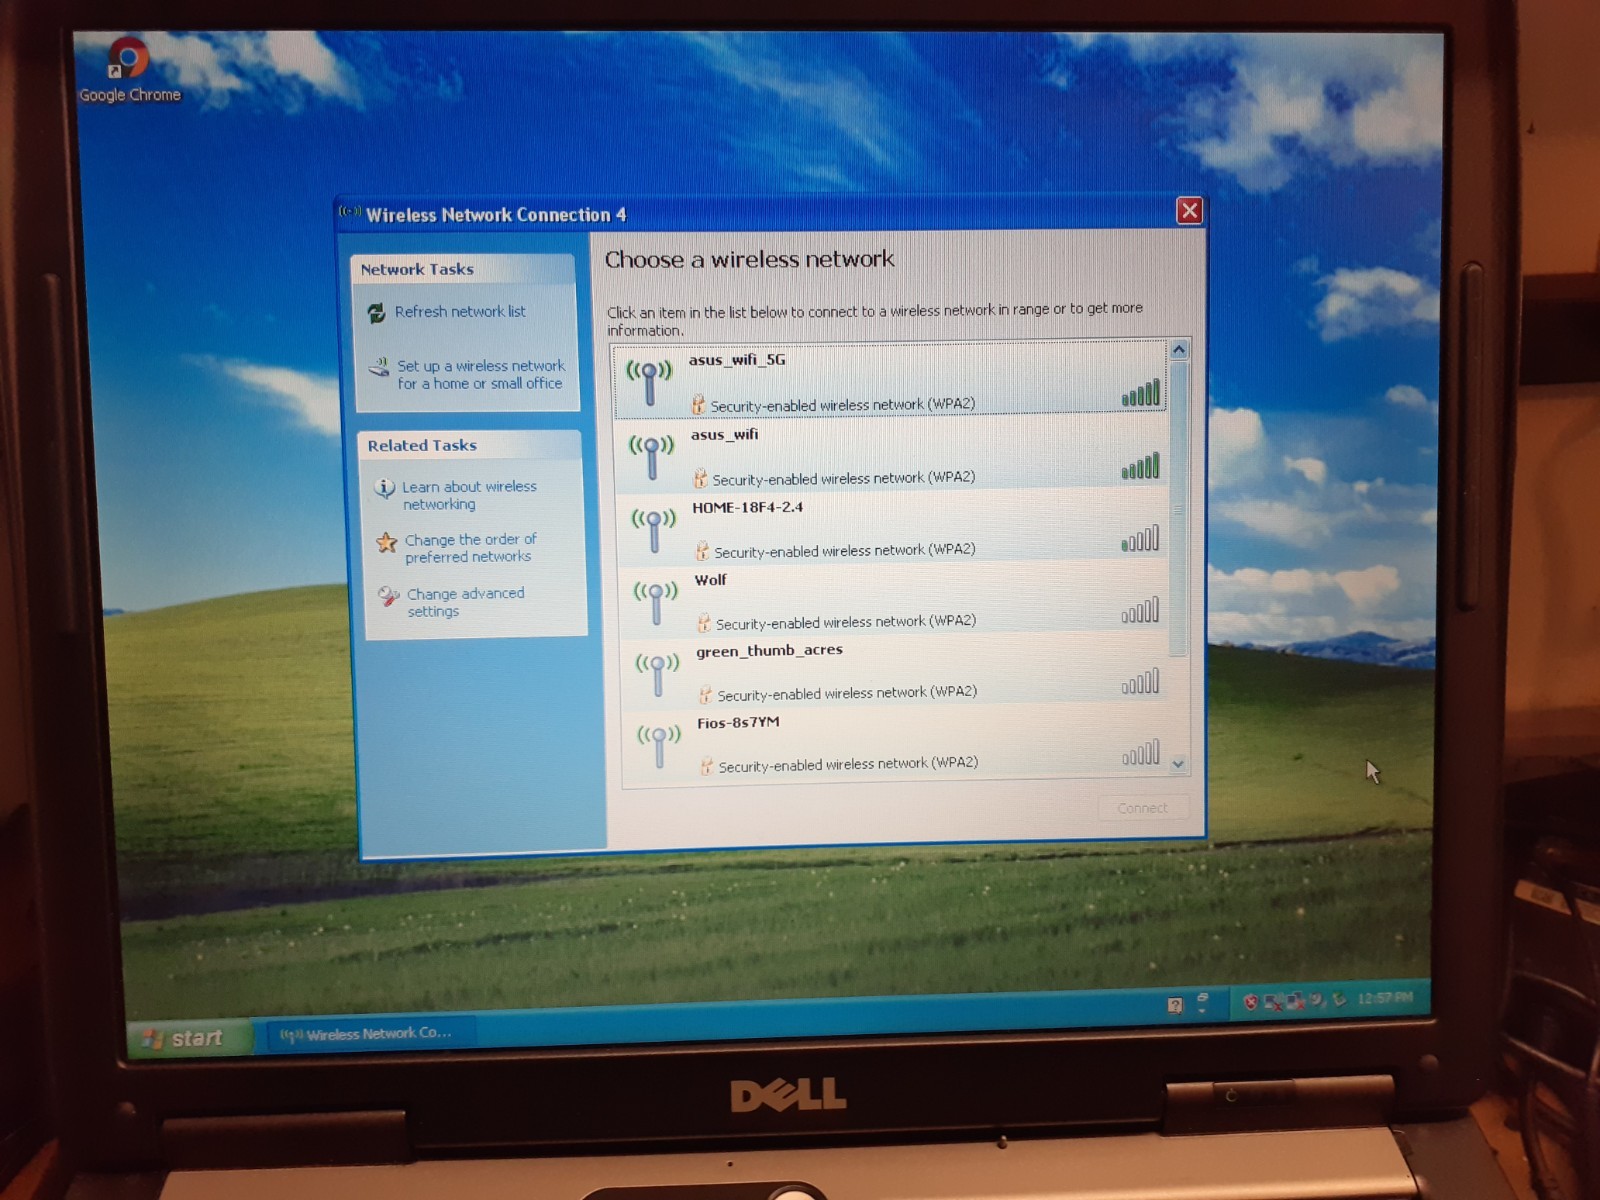The width and height of the screenshot is (1600, 1200).
Task: Click the antenna icon for Fios-8s7YM
Action: [x=659, y=746]
